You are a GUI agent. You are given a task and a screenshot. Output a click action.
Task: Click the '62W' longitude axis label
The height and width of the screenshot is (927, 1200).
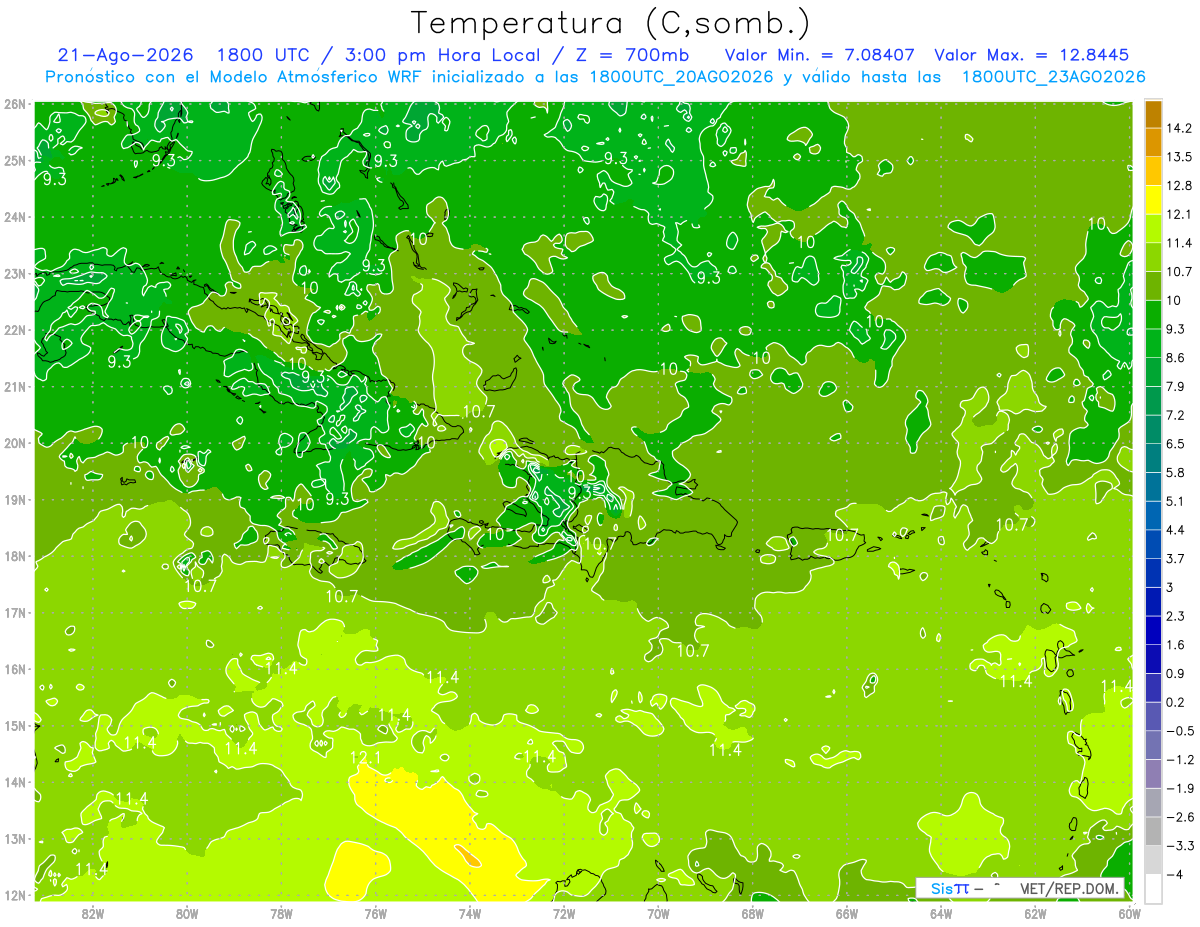pyautogui.click(x=1035, y=913)
